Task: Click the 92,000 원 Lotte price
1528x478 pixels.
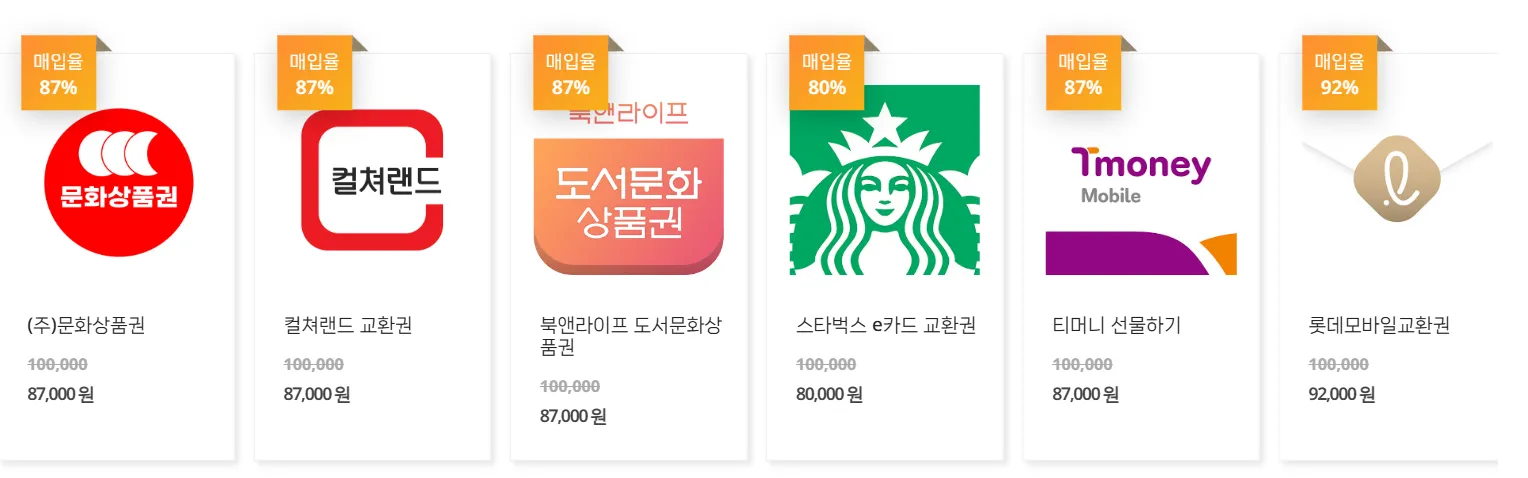Action: (x=1341, y=394)
